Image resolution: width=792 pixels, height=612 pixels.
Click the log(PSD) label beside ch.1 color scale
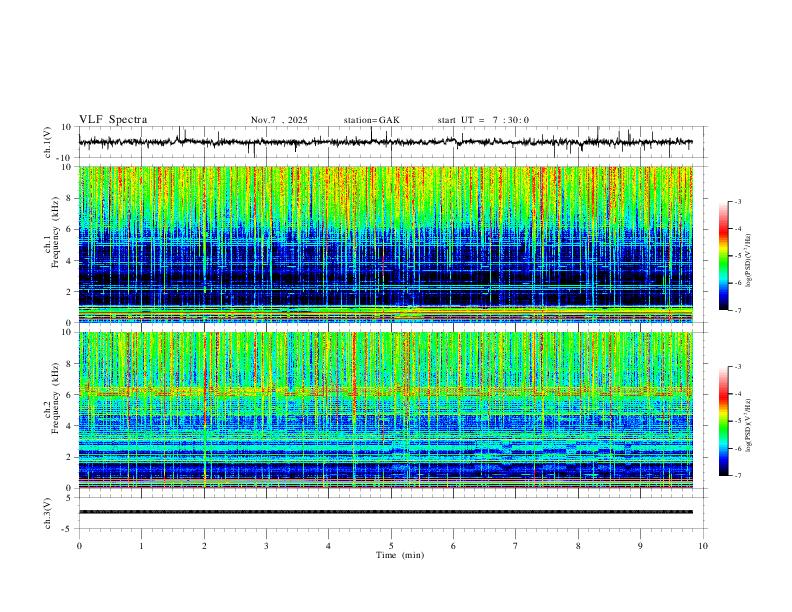tap(749, 260)
